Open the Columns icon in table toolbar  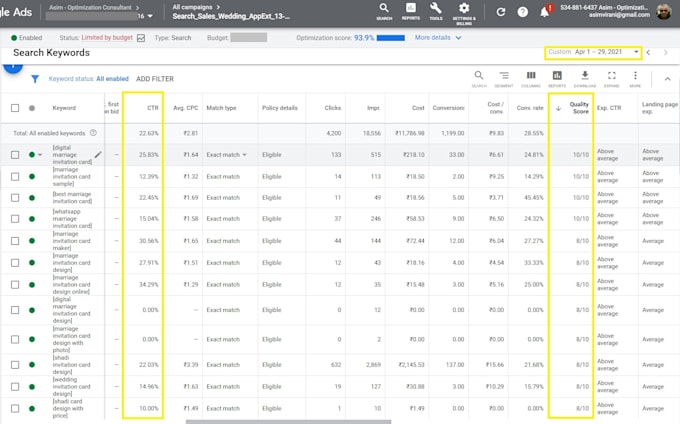tap(531, 78)
